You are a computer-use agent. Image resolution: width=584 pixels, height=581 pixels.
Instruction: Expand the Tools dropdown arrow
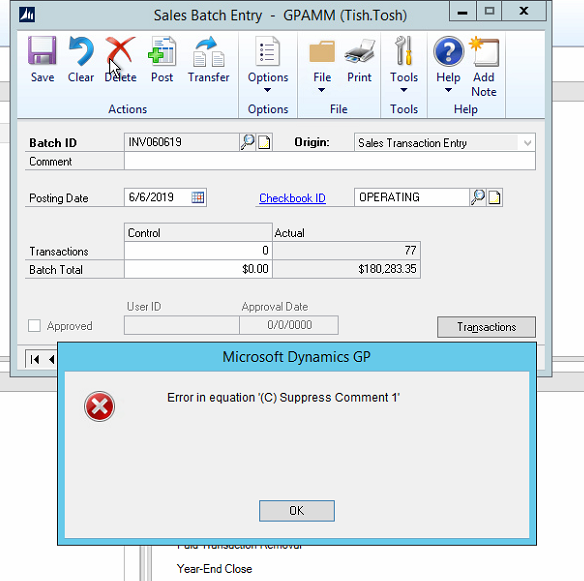tap(404, 90)
